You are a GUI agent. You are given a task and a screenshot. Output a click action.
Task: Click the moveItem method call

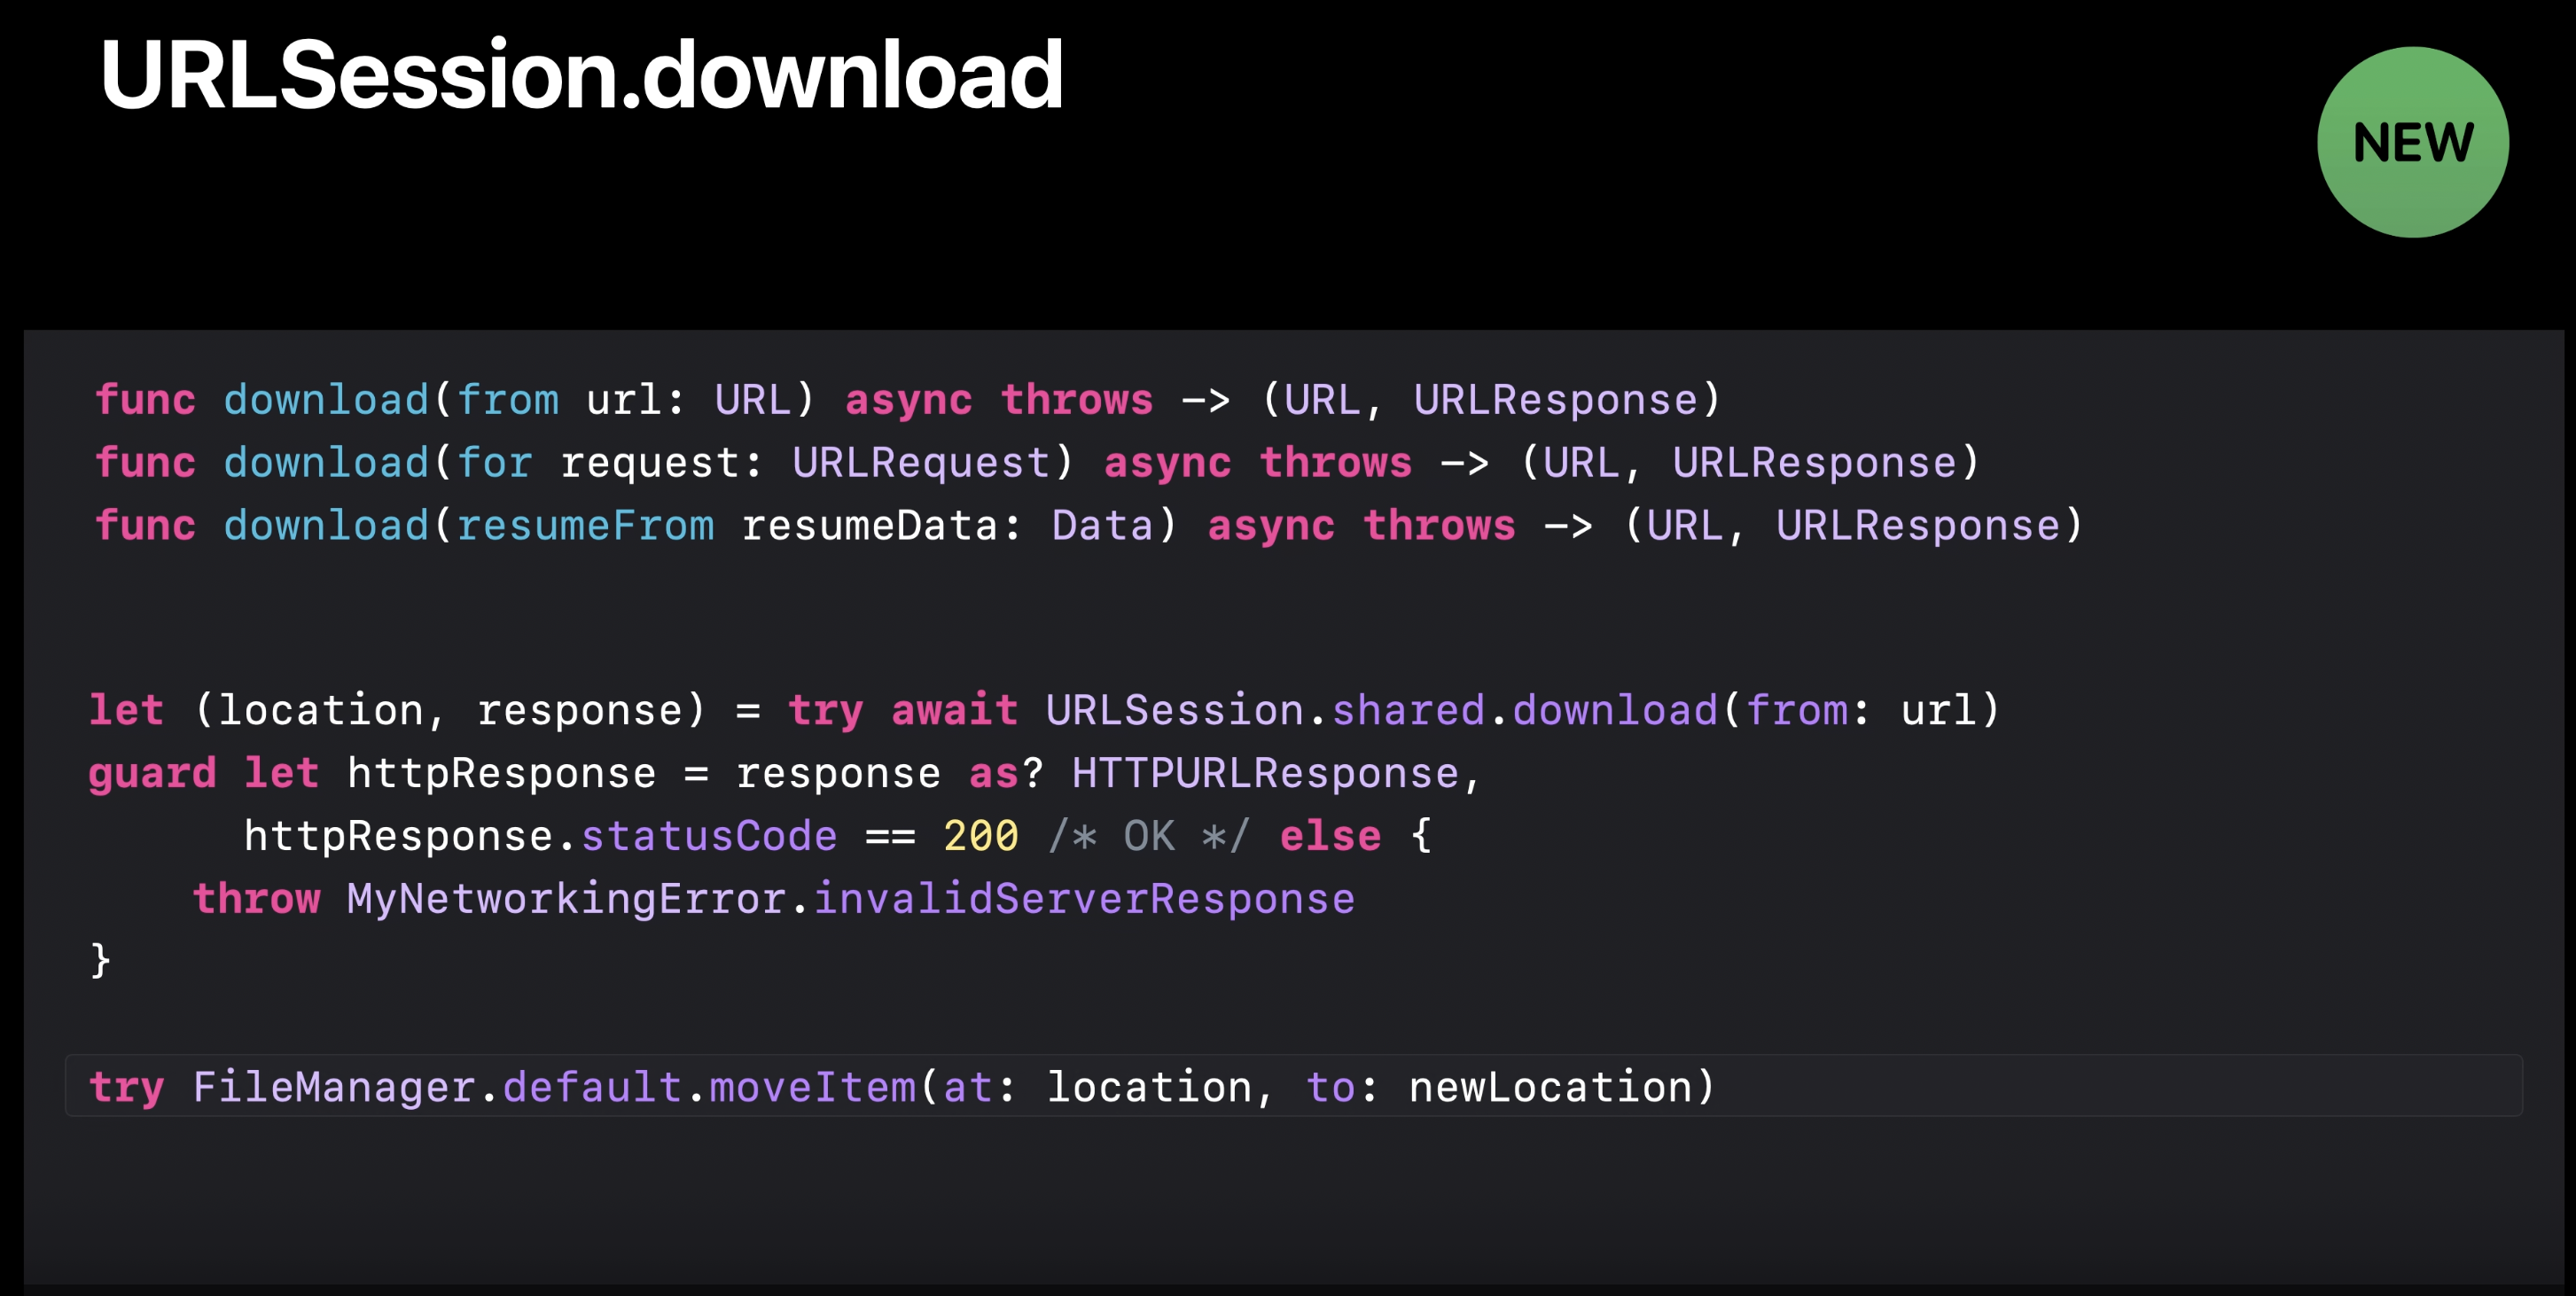click(812, 1087)
